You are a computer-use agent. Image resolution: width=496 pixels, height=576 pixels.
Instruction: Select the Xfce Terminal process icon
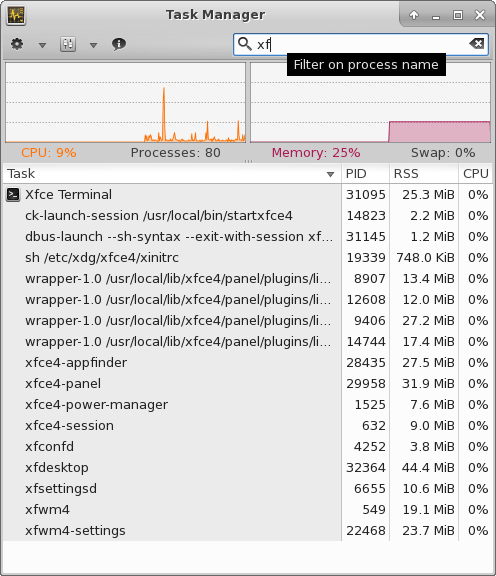pyautogui.click(x=13, y=195)
